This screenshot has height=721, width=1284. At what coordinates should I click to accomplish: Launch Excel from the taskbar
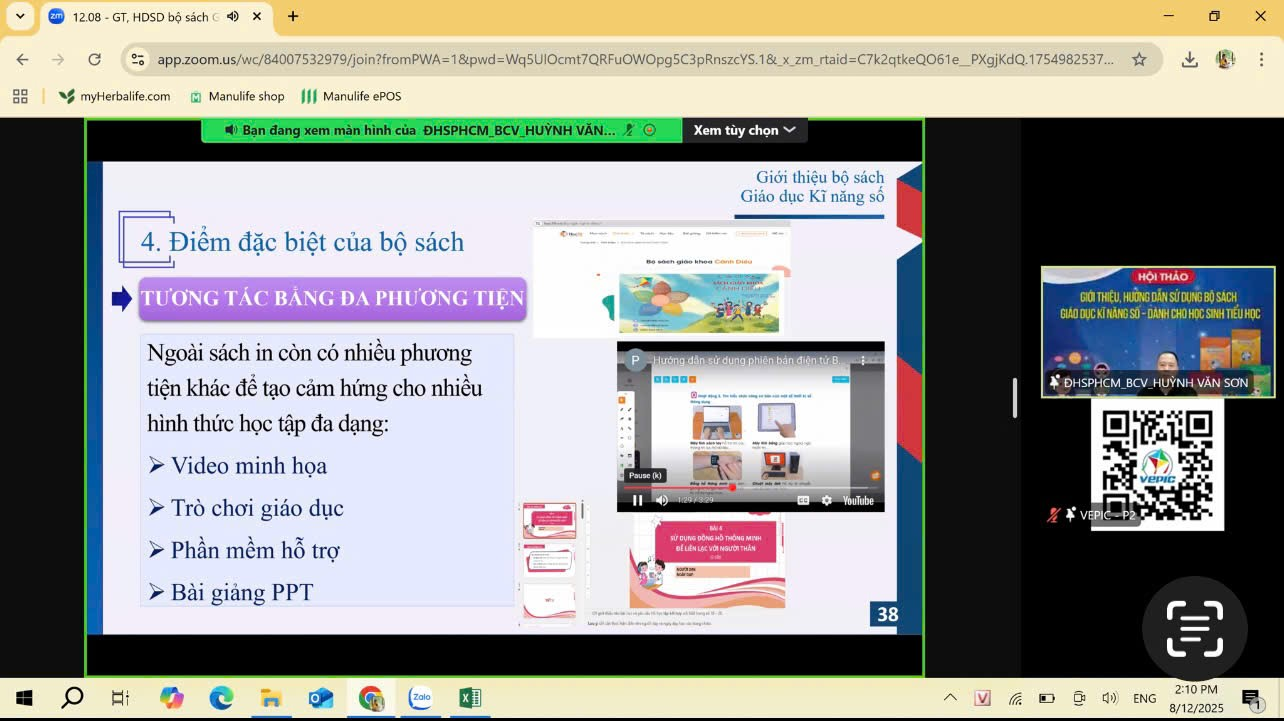470,698
